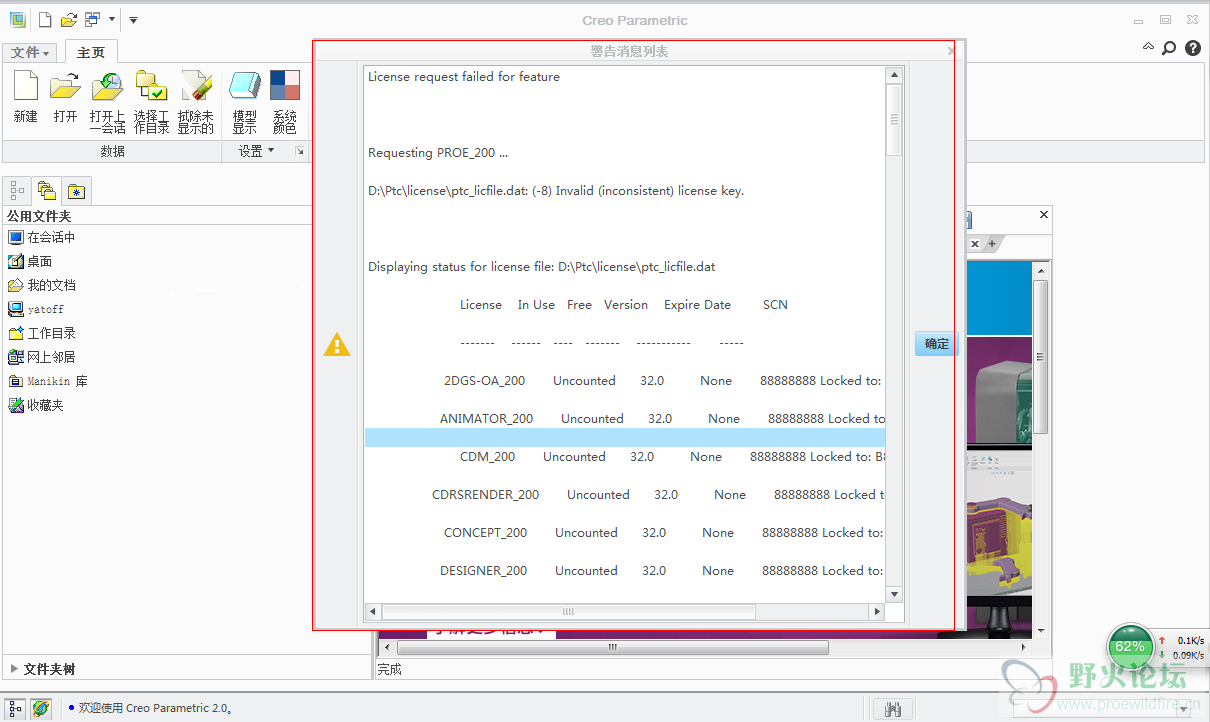Close the current browser tab
Screen dimensions: 1210x722
pos(975,243)
